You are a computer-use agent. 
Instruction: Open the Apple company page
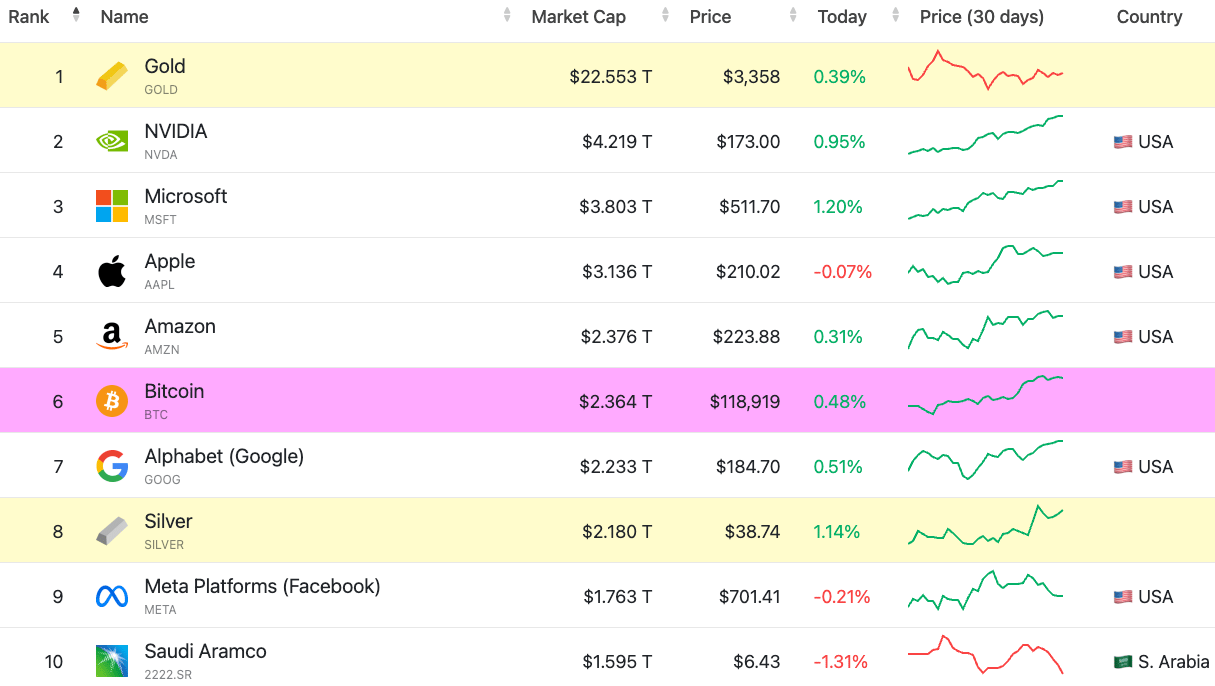click(x=170, y=262)
